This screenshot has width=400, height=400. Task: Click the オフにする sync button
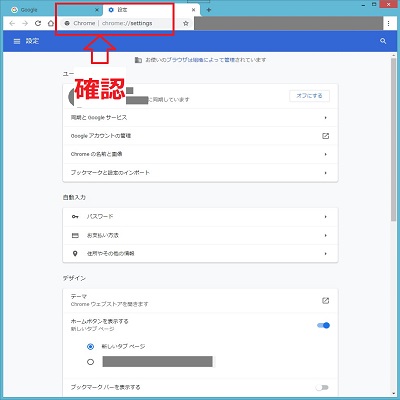(x=309, y=96)
